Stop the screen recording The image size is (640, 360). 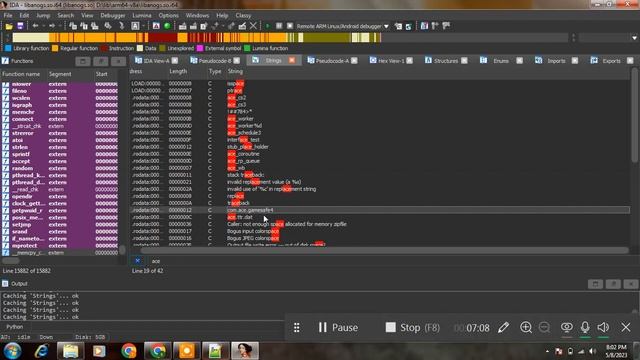412,327
